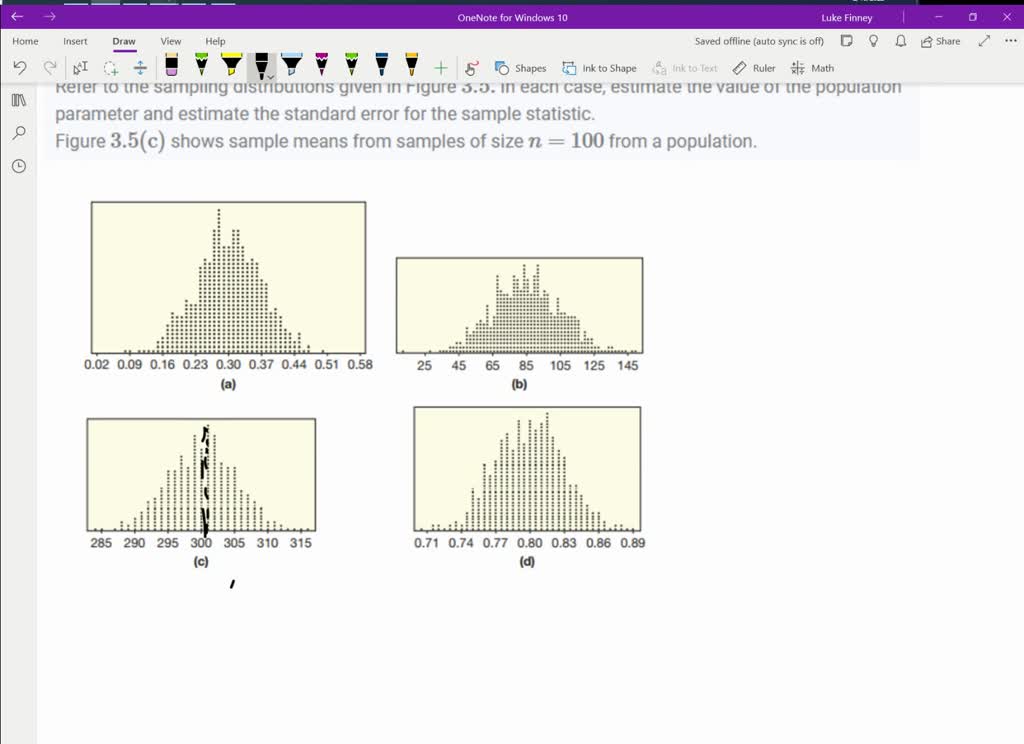1024x744 pixels.
Task: Switch to the Insert tab
Action: pos(75,41)
